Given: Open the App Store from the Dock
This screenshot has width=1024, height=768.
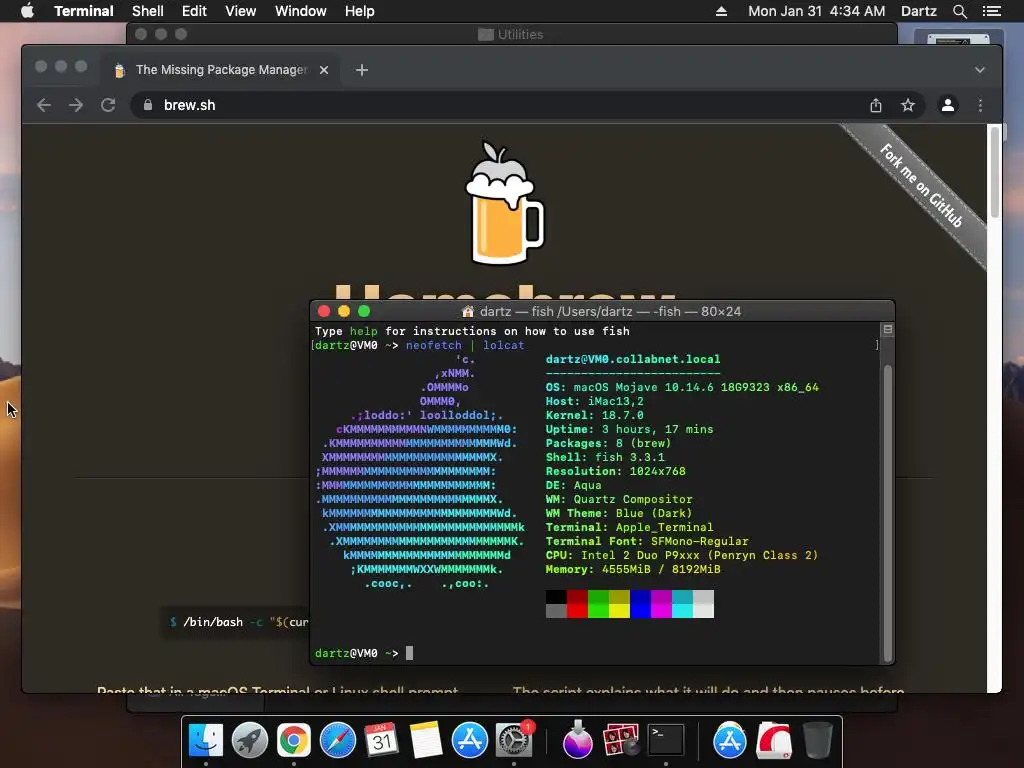Looking at the screenshot, I should pos(470,740).
